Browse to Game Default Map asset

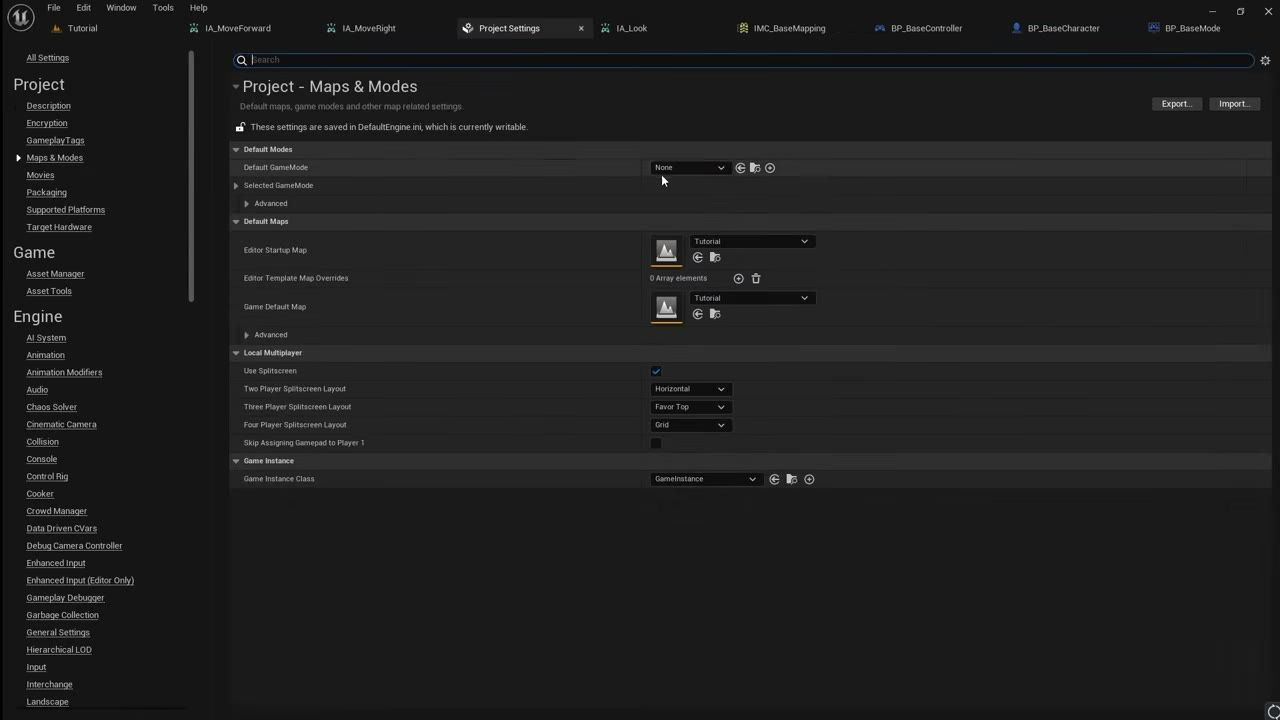[x=715, y=314]
